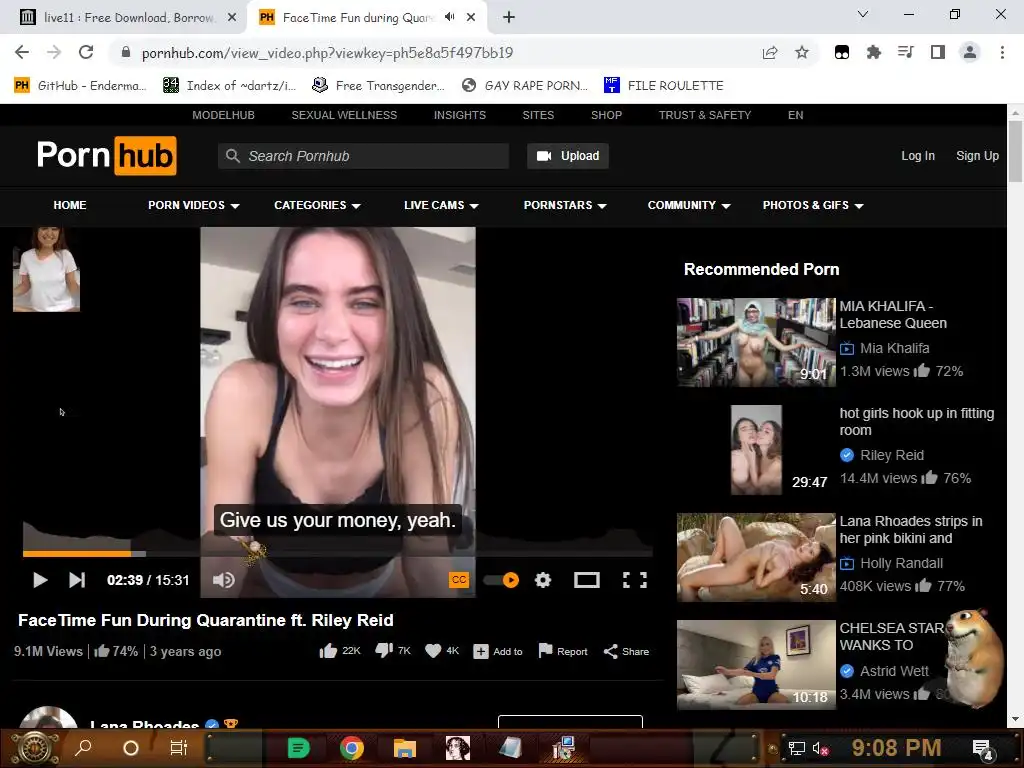The image size is (1024, 768).
Task: Toggle the browser side panel icon
Action: [x=938, y=52]
